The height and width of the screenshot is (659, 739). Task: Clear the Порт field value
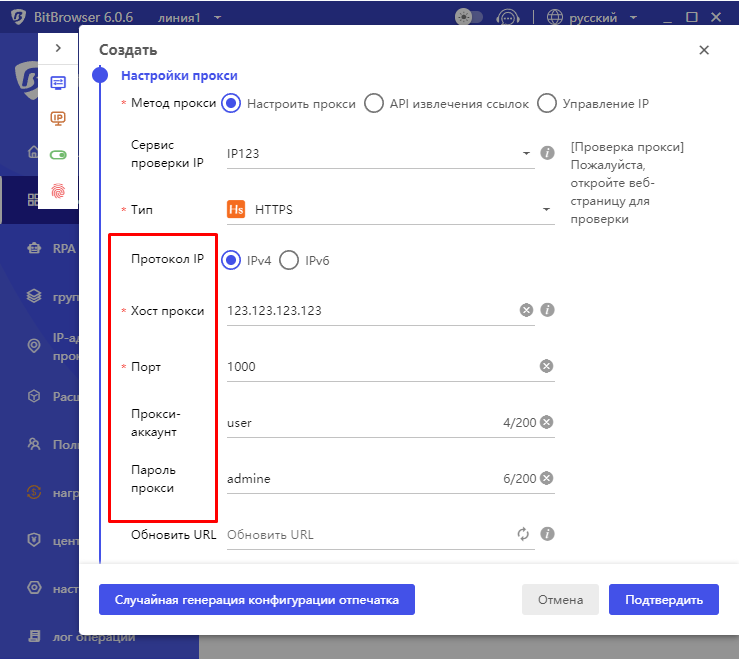[546, 366]
